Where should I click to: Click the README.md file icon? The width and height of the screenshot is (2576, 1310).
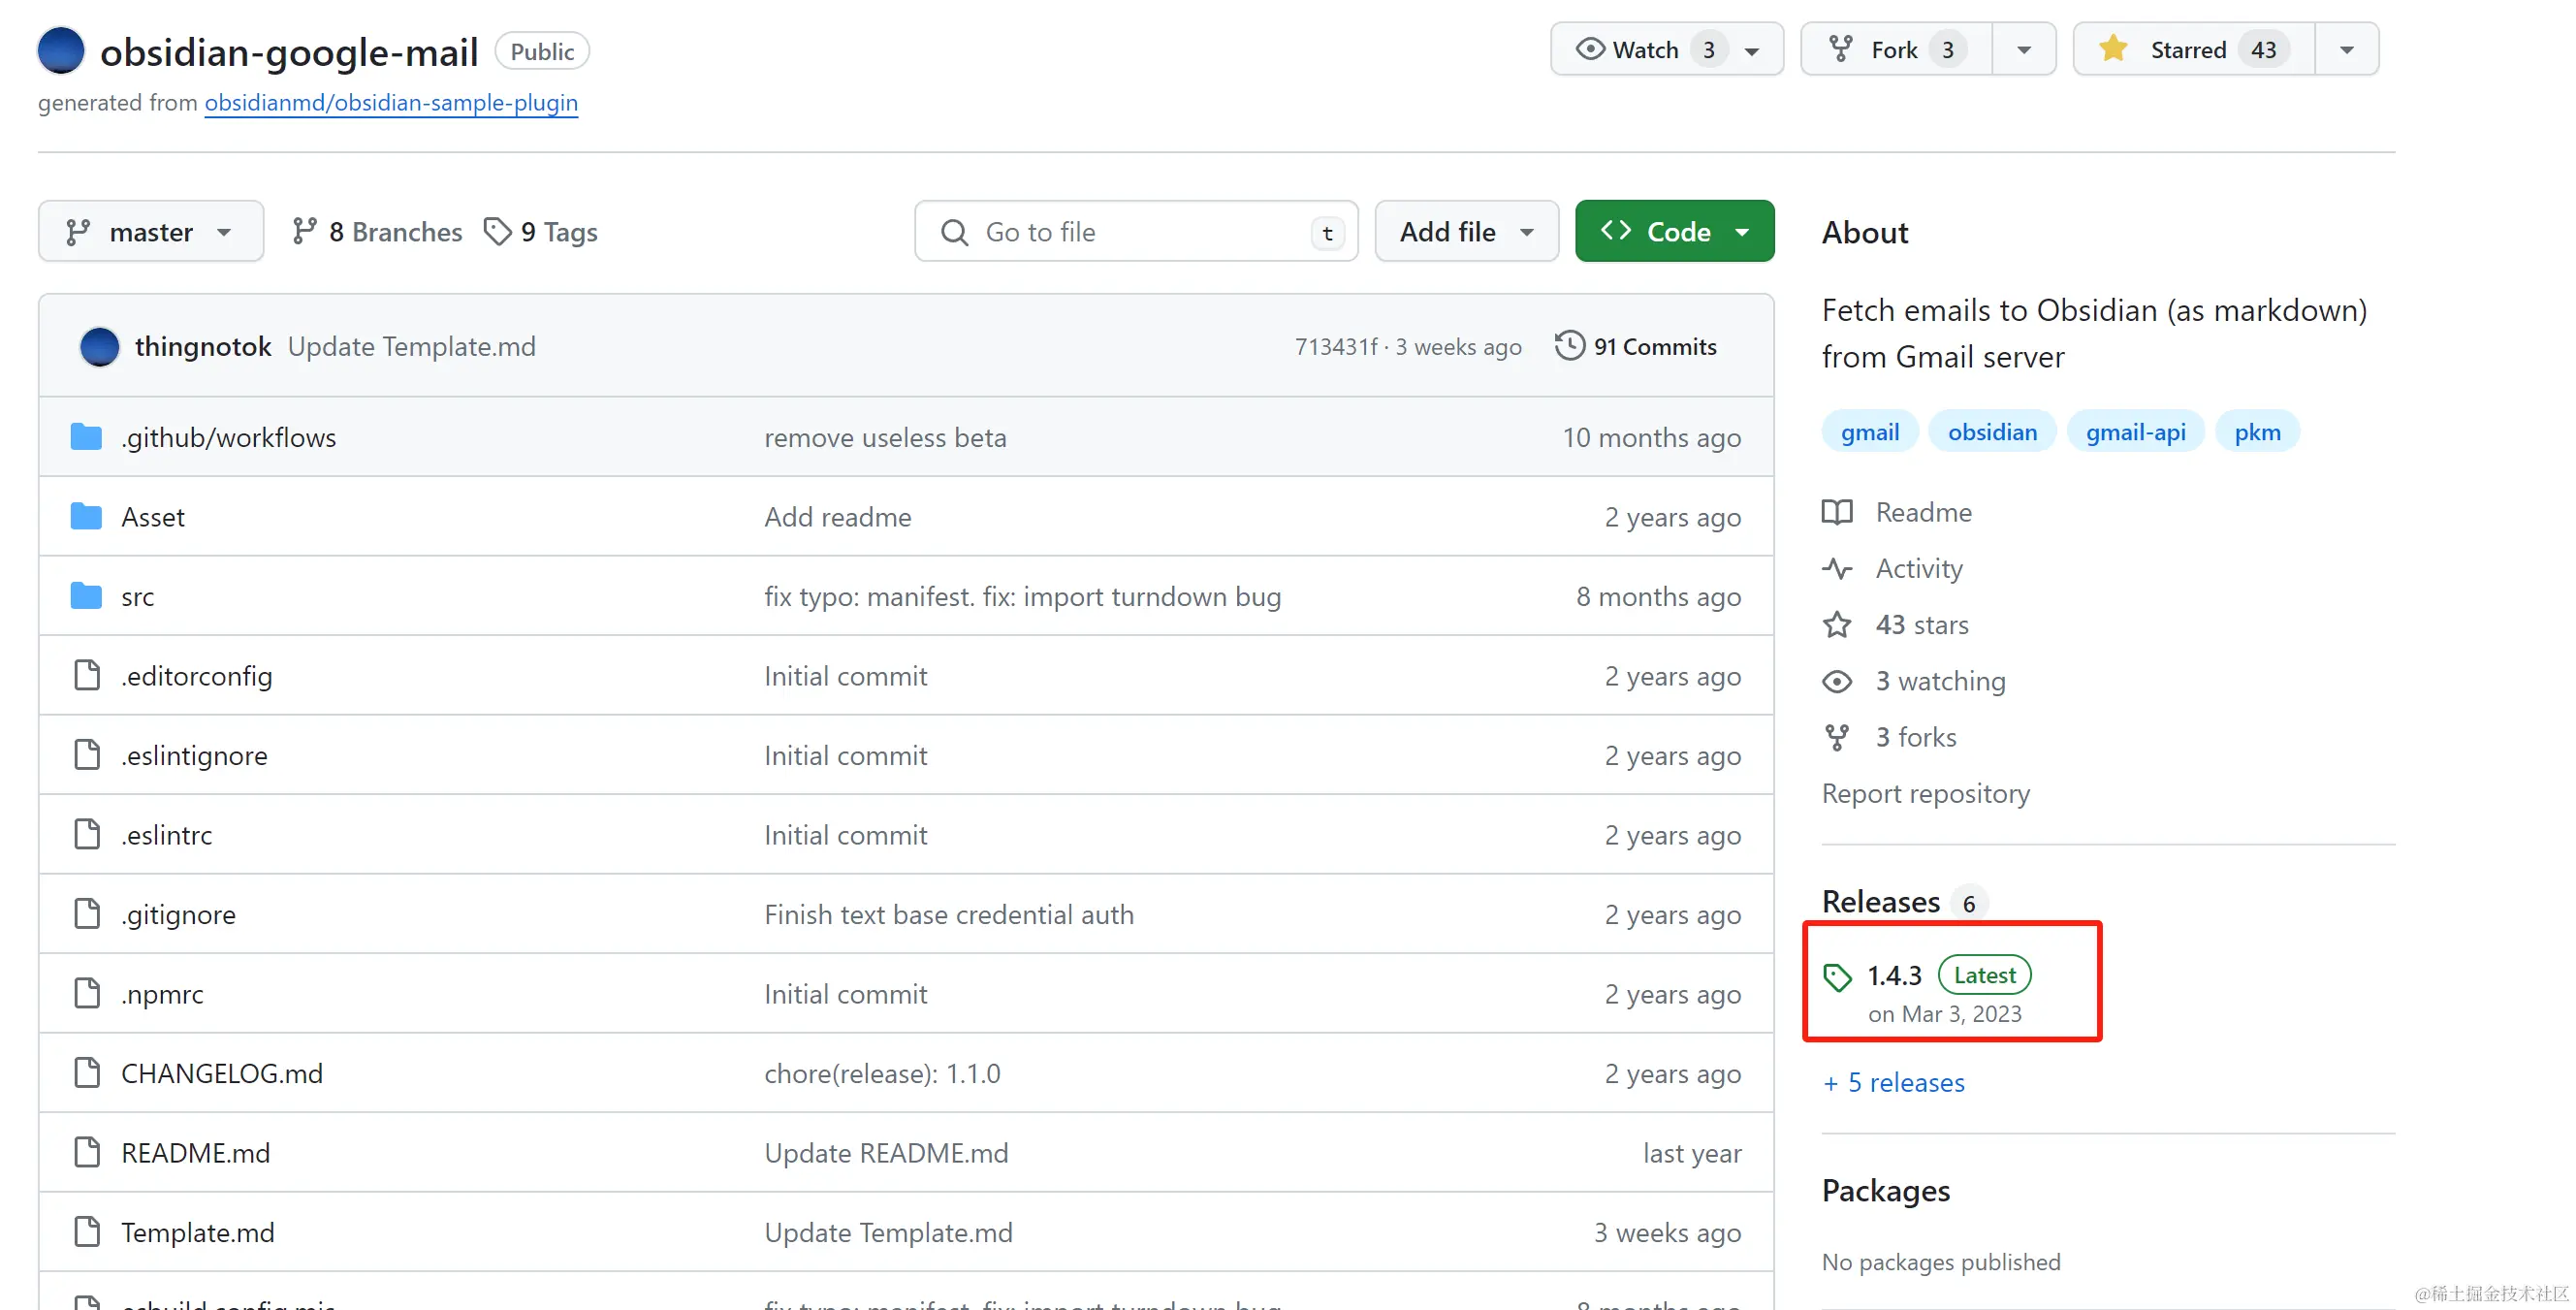(87, 1153)
